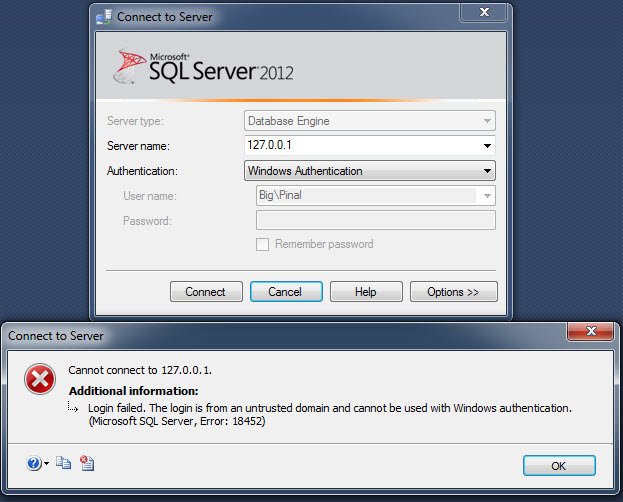Close the SQL Server connect dialog
This screenshot has width=623, height=502.
(484, 13)
